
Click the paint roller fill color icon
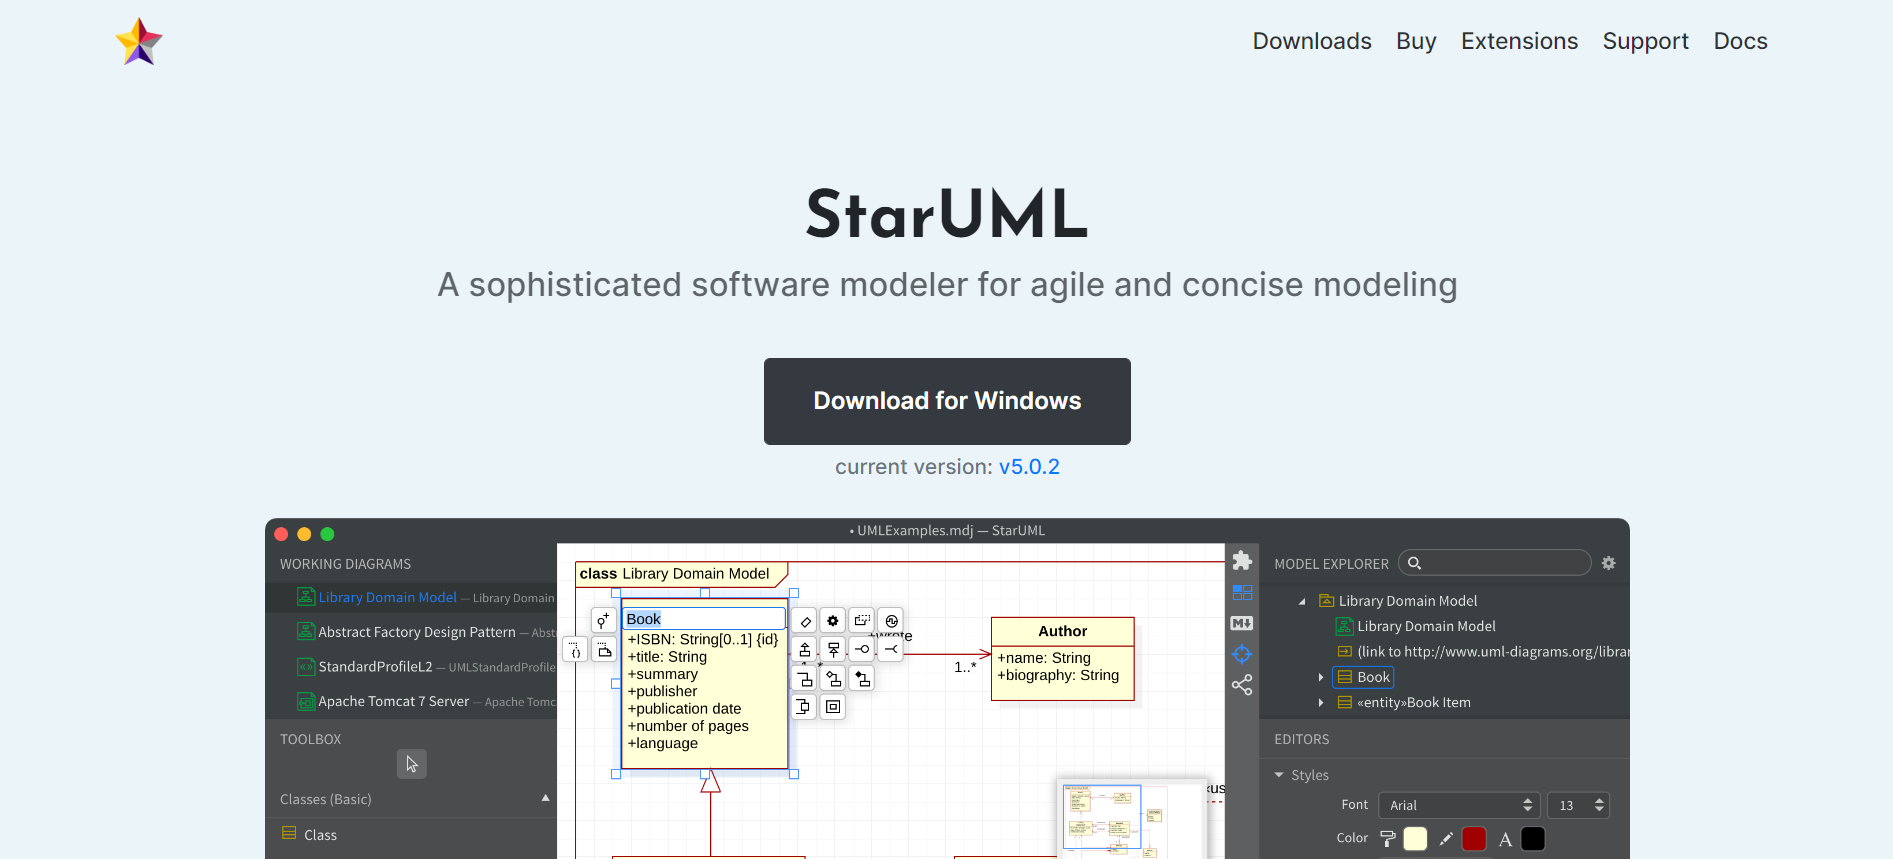pyautogui.click(x=1388, y=839)
